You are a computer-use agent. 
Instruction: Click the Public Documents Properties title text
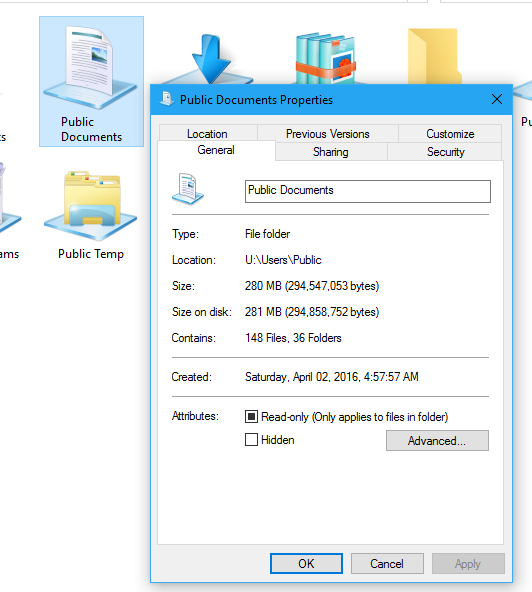coord(256,100)
